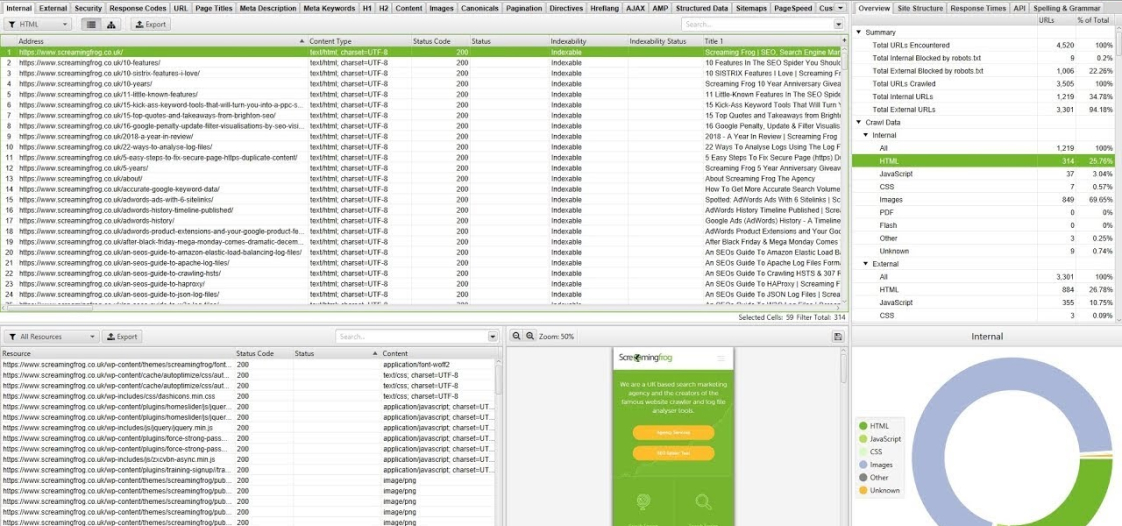This screenshot has height=526, width=1122.
Task: Save the rendered page screenshot icon
Action: 838,336
